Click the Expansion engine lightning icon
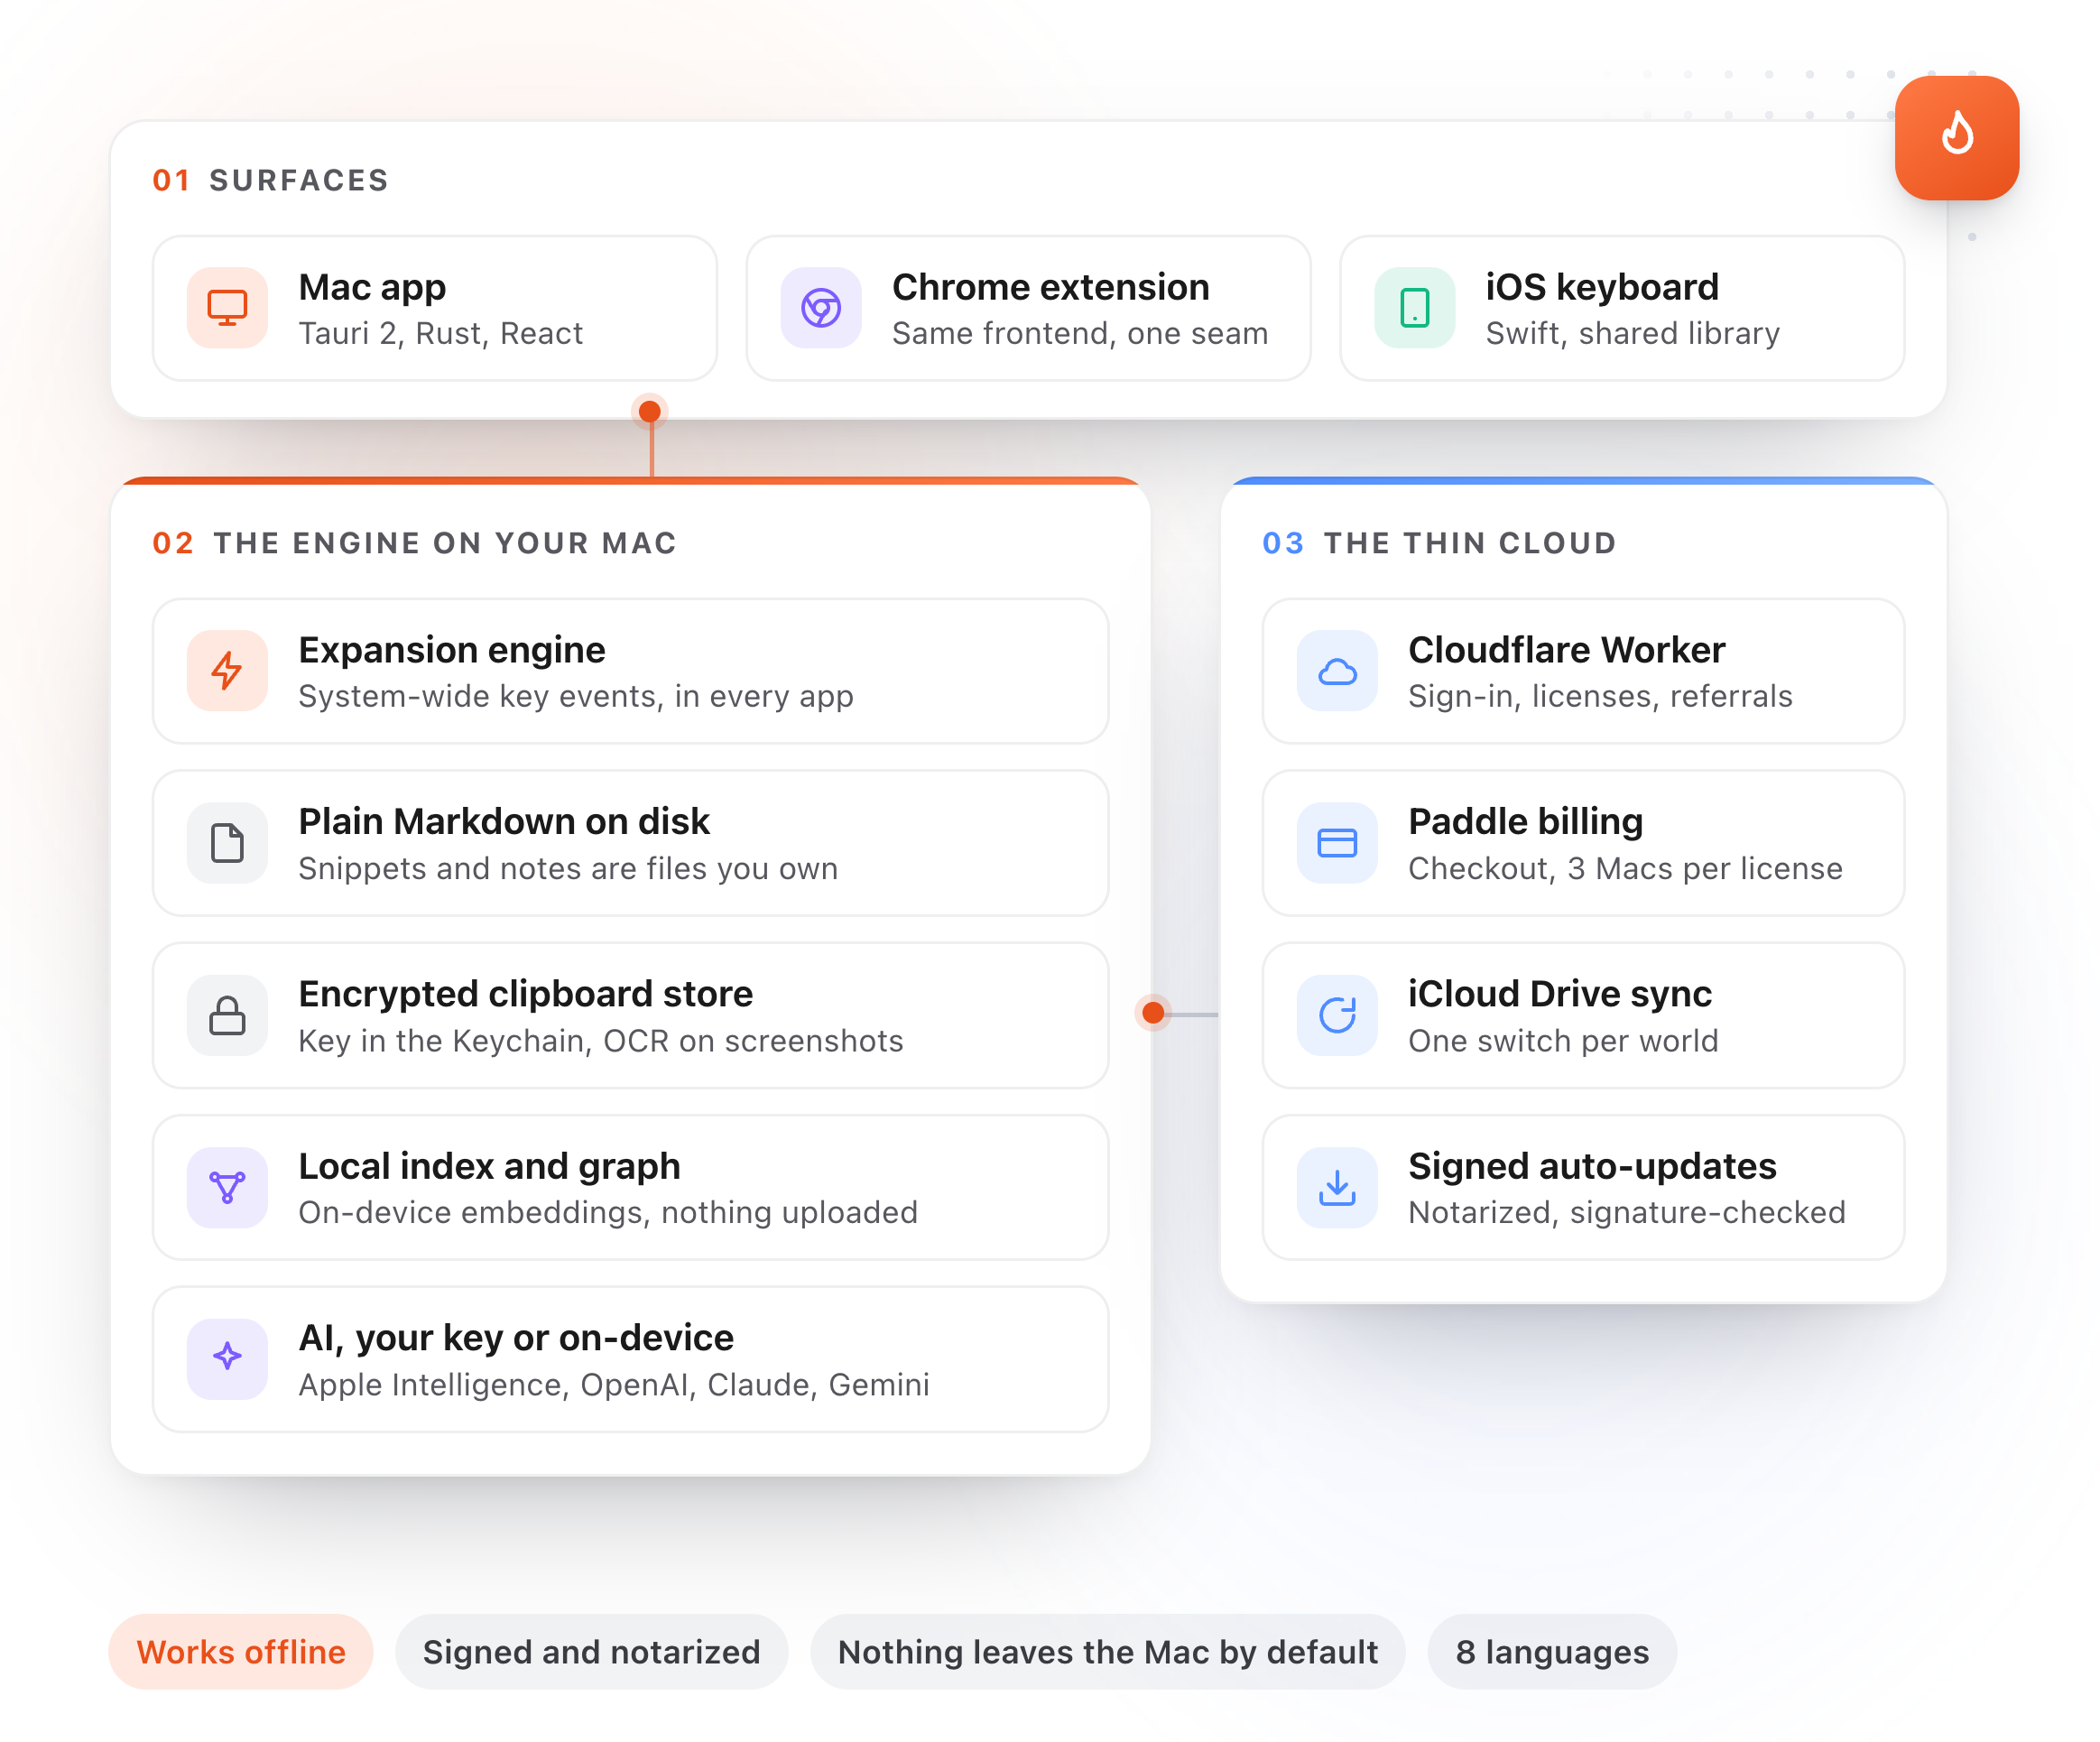 227,670
